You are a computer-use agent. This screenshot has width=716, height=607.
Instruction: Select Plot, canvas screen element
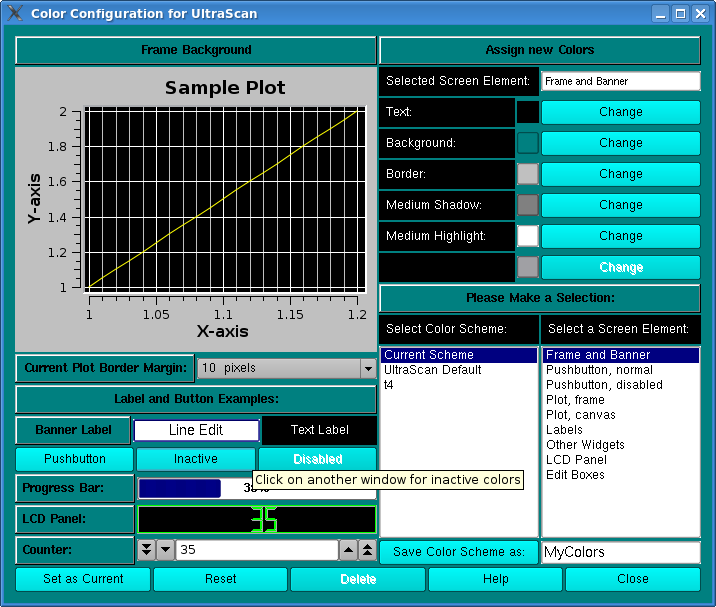point(621,415)
